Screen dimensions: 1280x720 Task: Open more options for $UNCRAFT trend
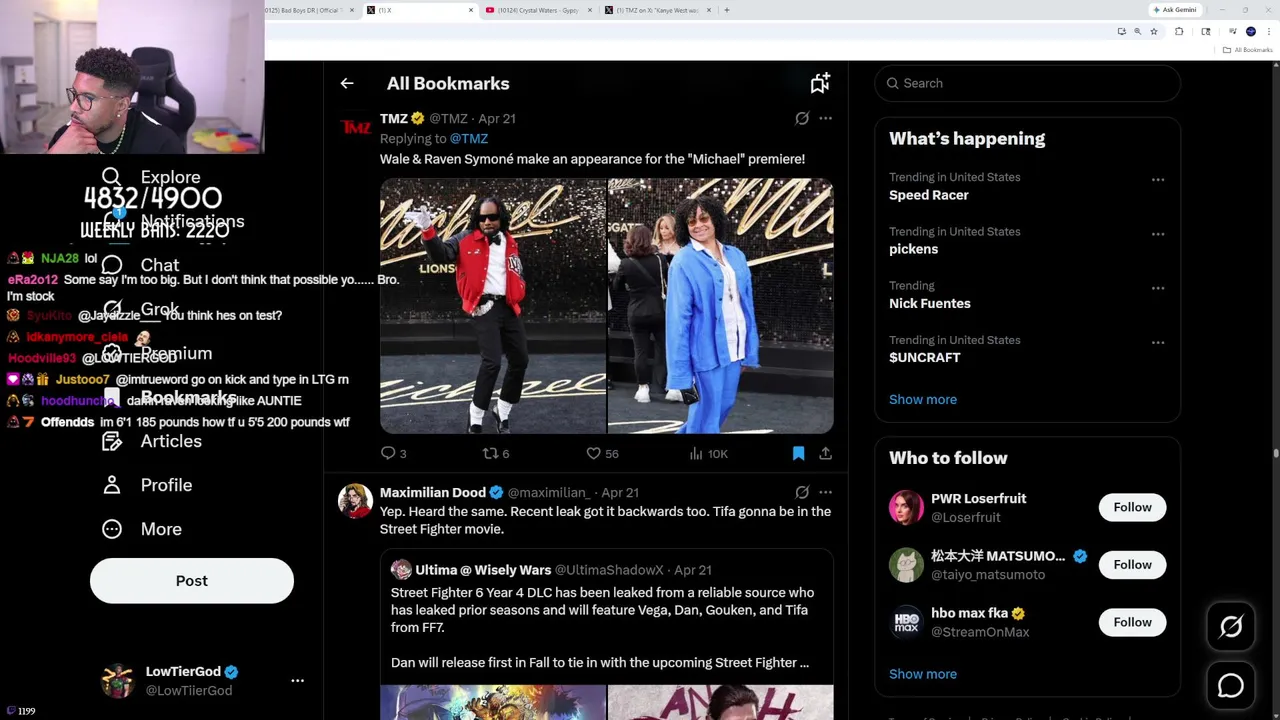pyautogui.click(x=1158, y=342)
